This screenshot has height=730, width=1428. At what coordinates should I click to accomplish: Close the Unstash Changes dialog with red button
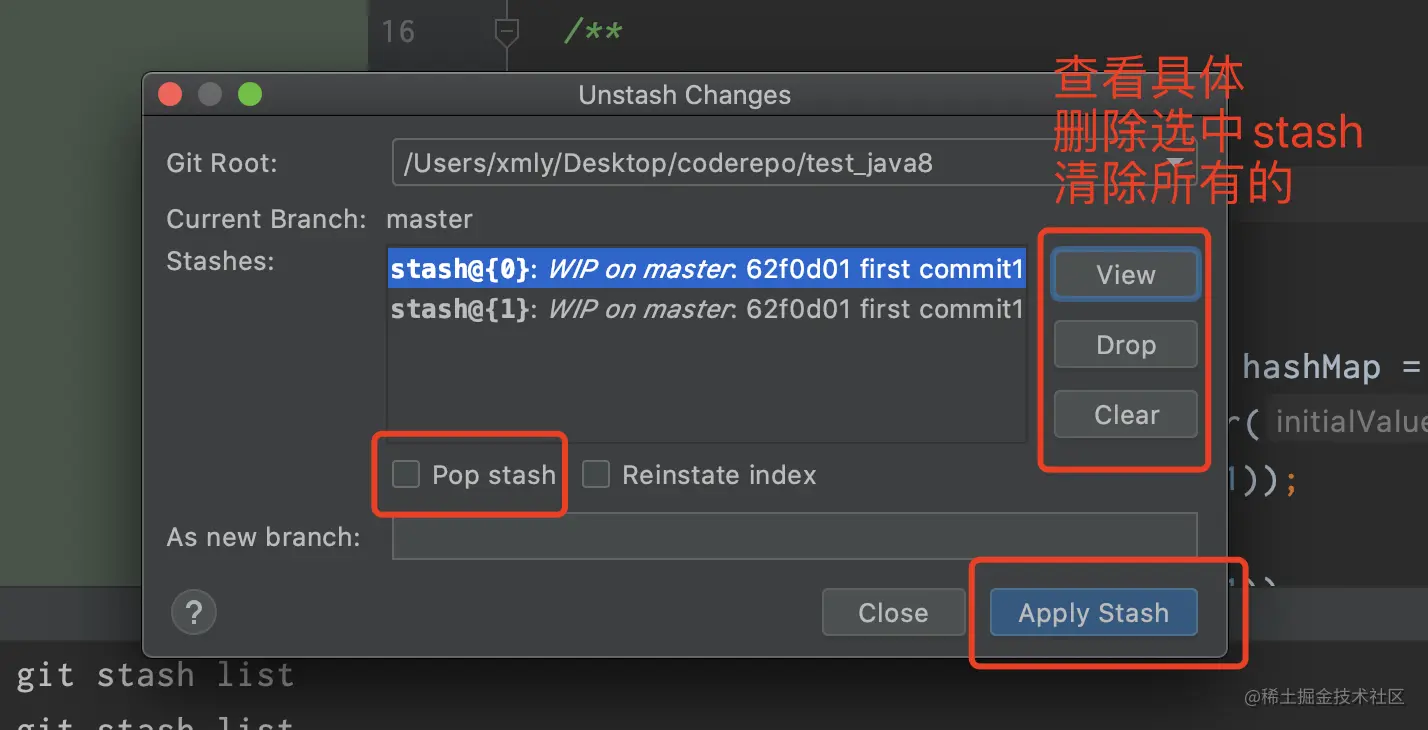(170, 95)
